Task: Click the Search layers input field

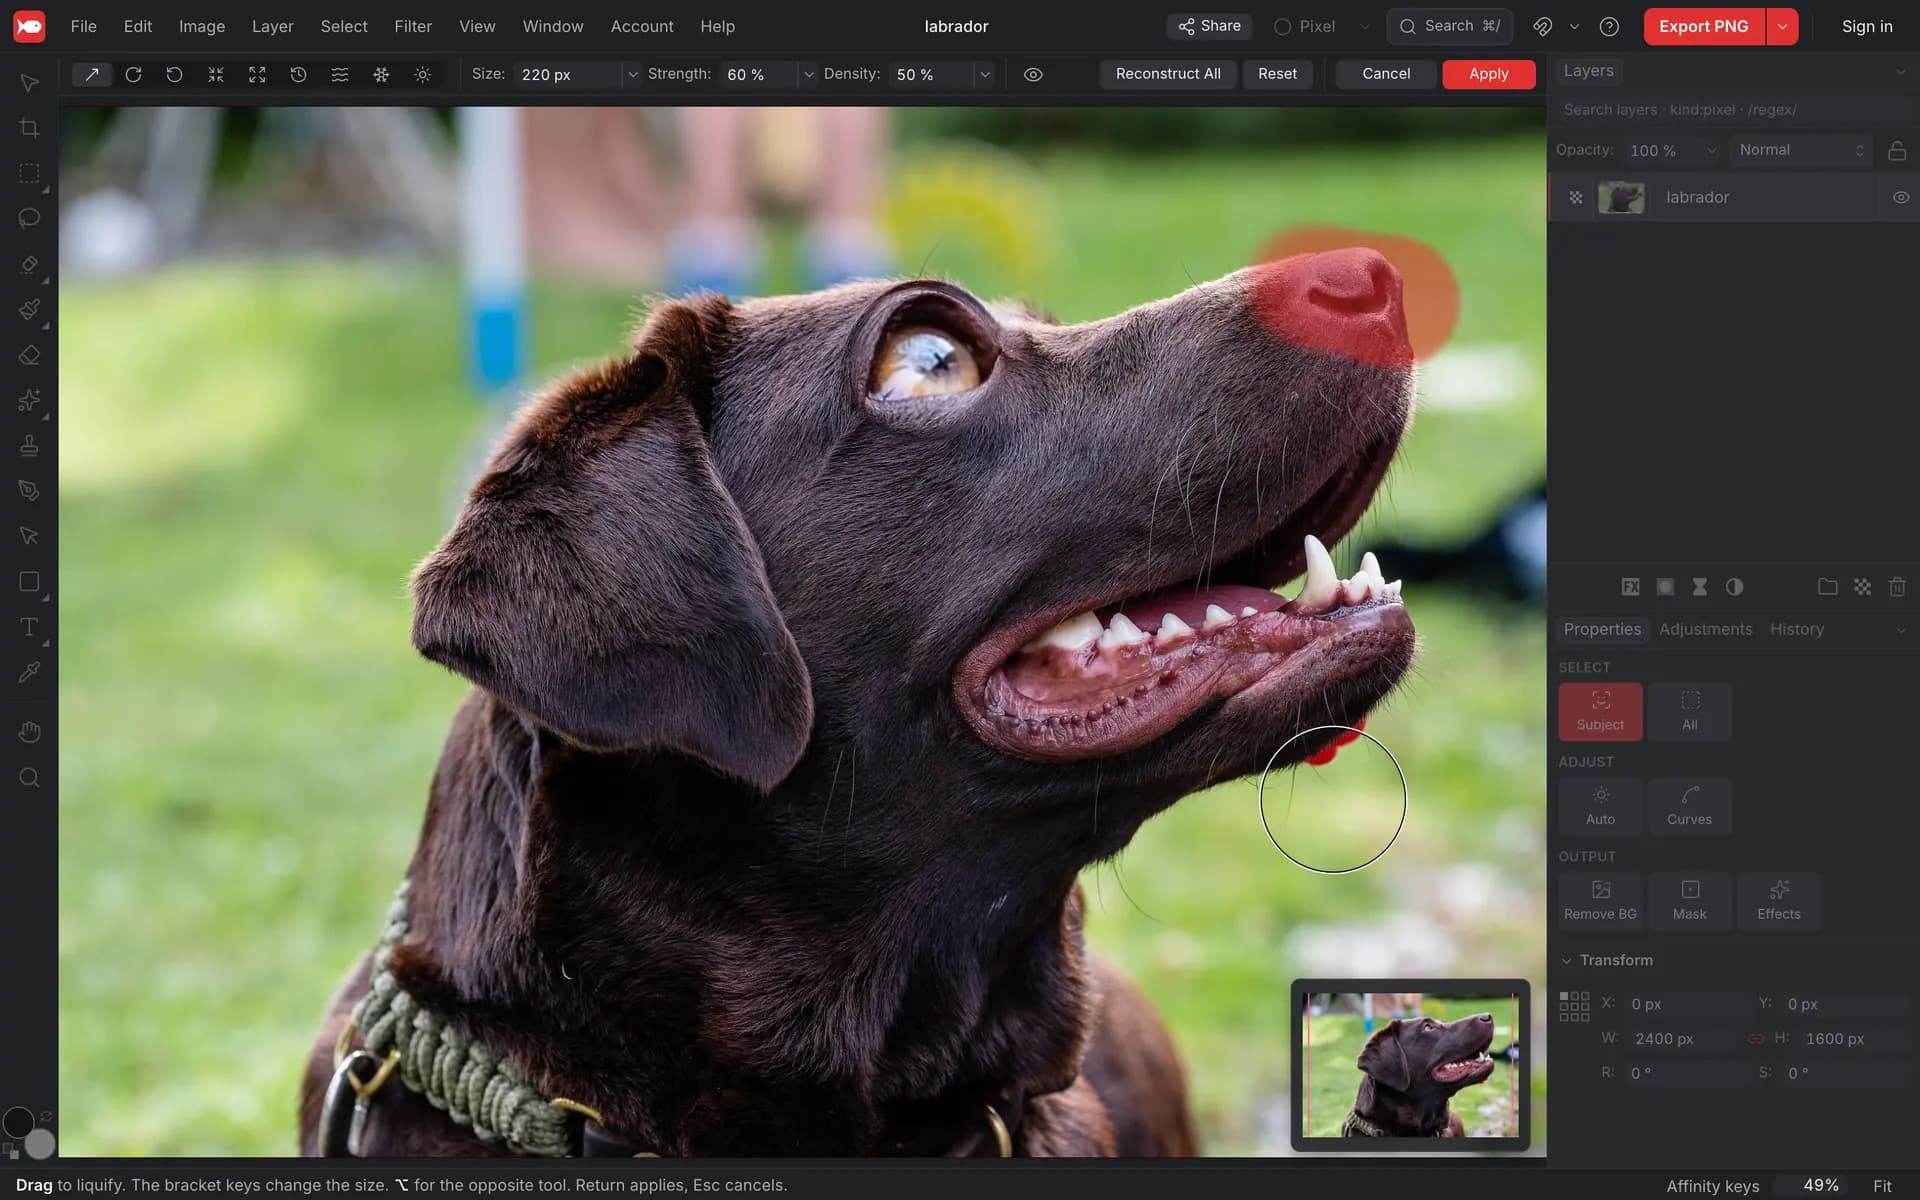Action: coord(1732,110)
